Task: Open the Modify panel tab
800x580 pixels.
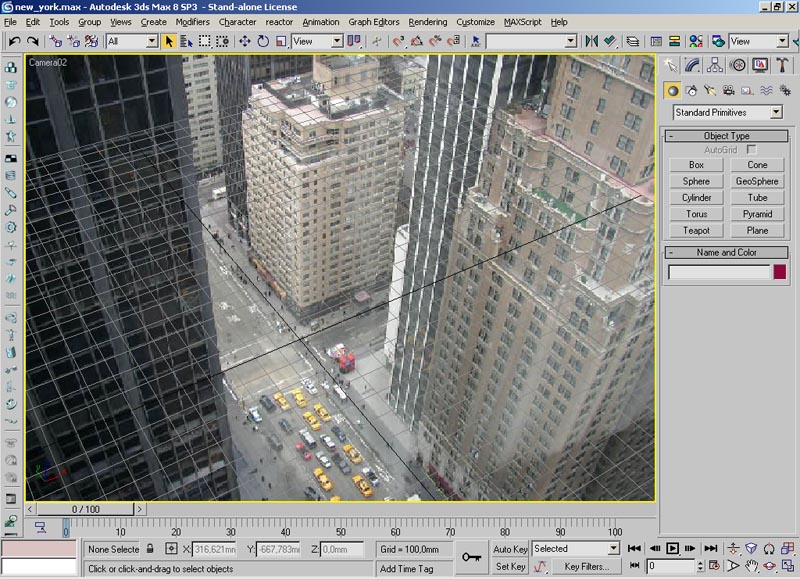Action: [692, 65]
